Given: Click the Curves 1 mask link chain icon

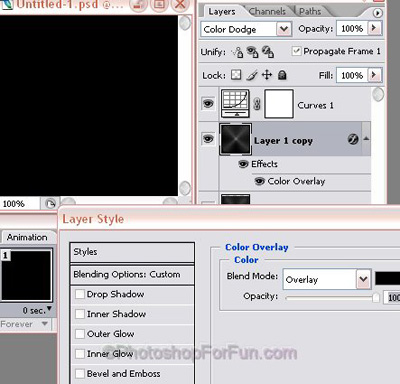Looking at the screenshot, I should click(257, 104).
